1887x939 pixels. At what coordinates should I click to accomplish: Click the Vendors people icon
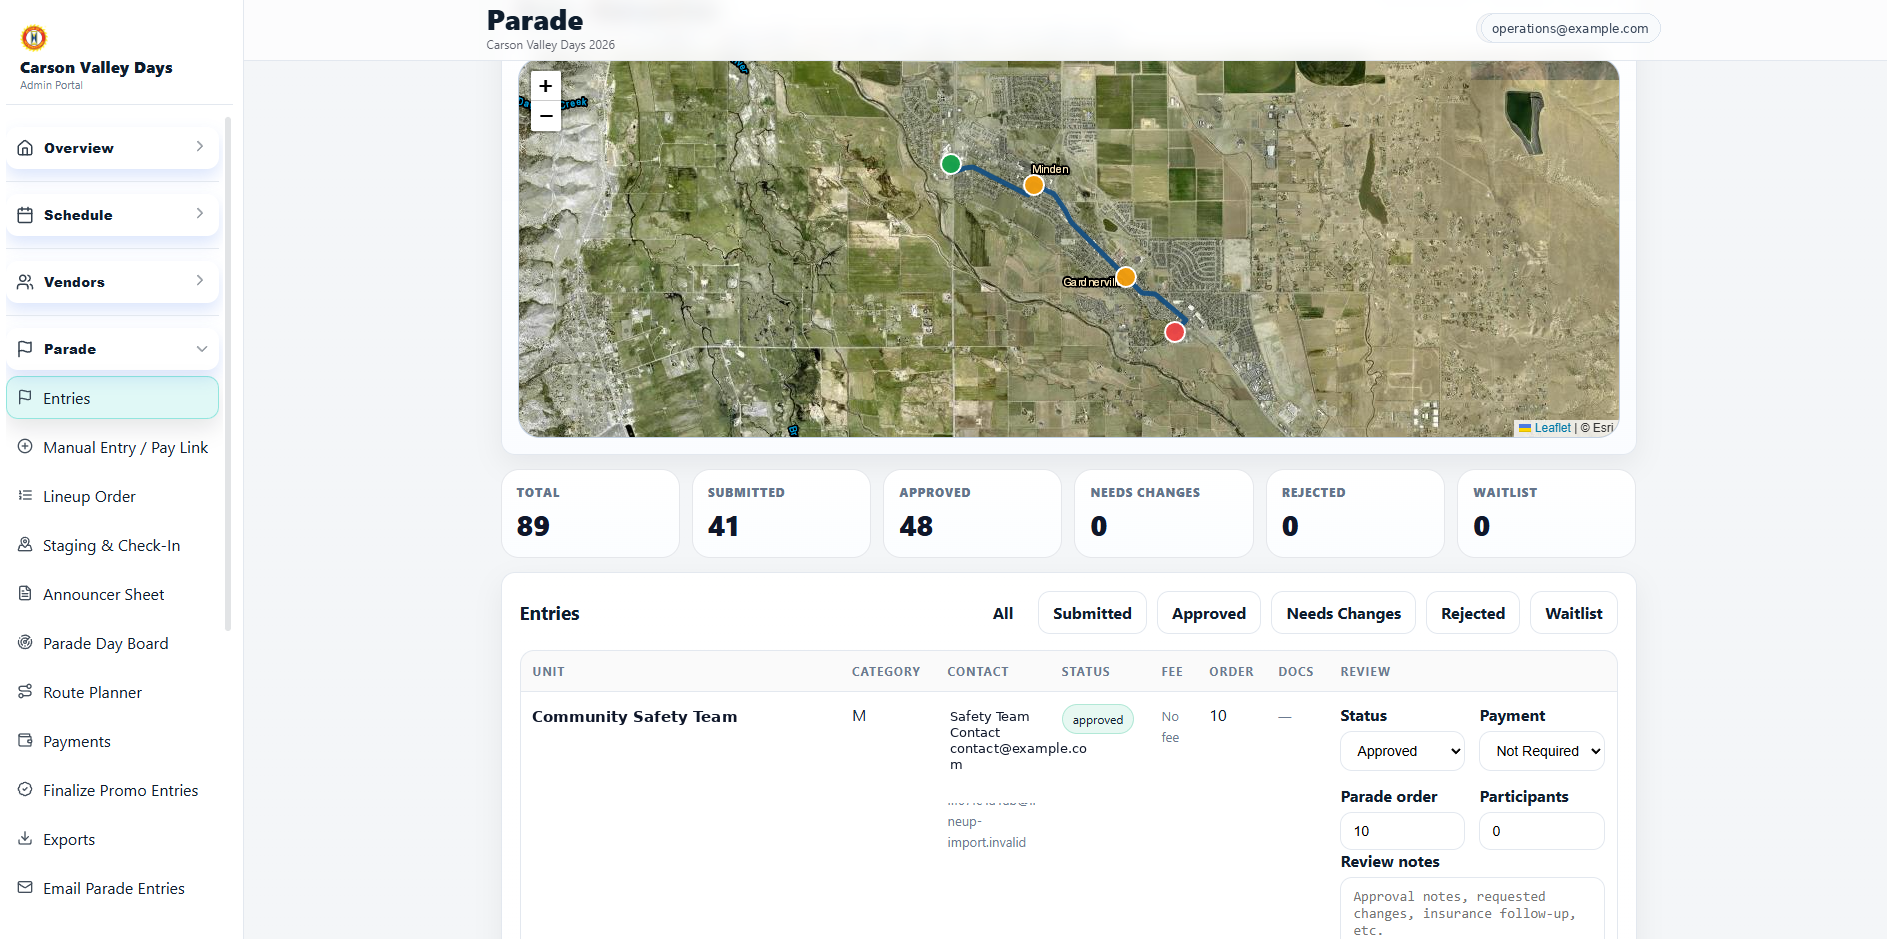click(x=25, y=282)
